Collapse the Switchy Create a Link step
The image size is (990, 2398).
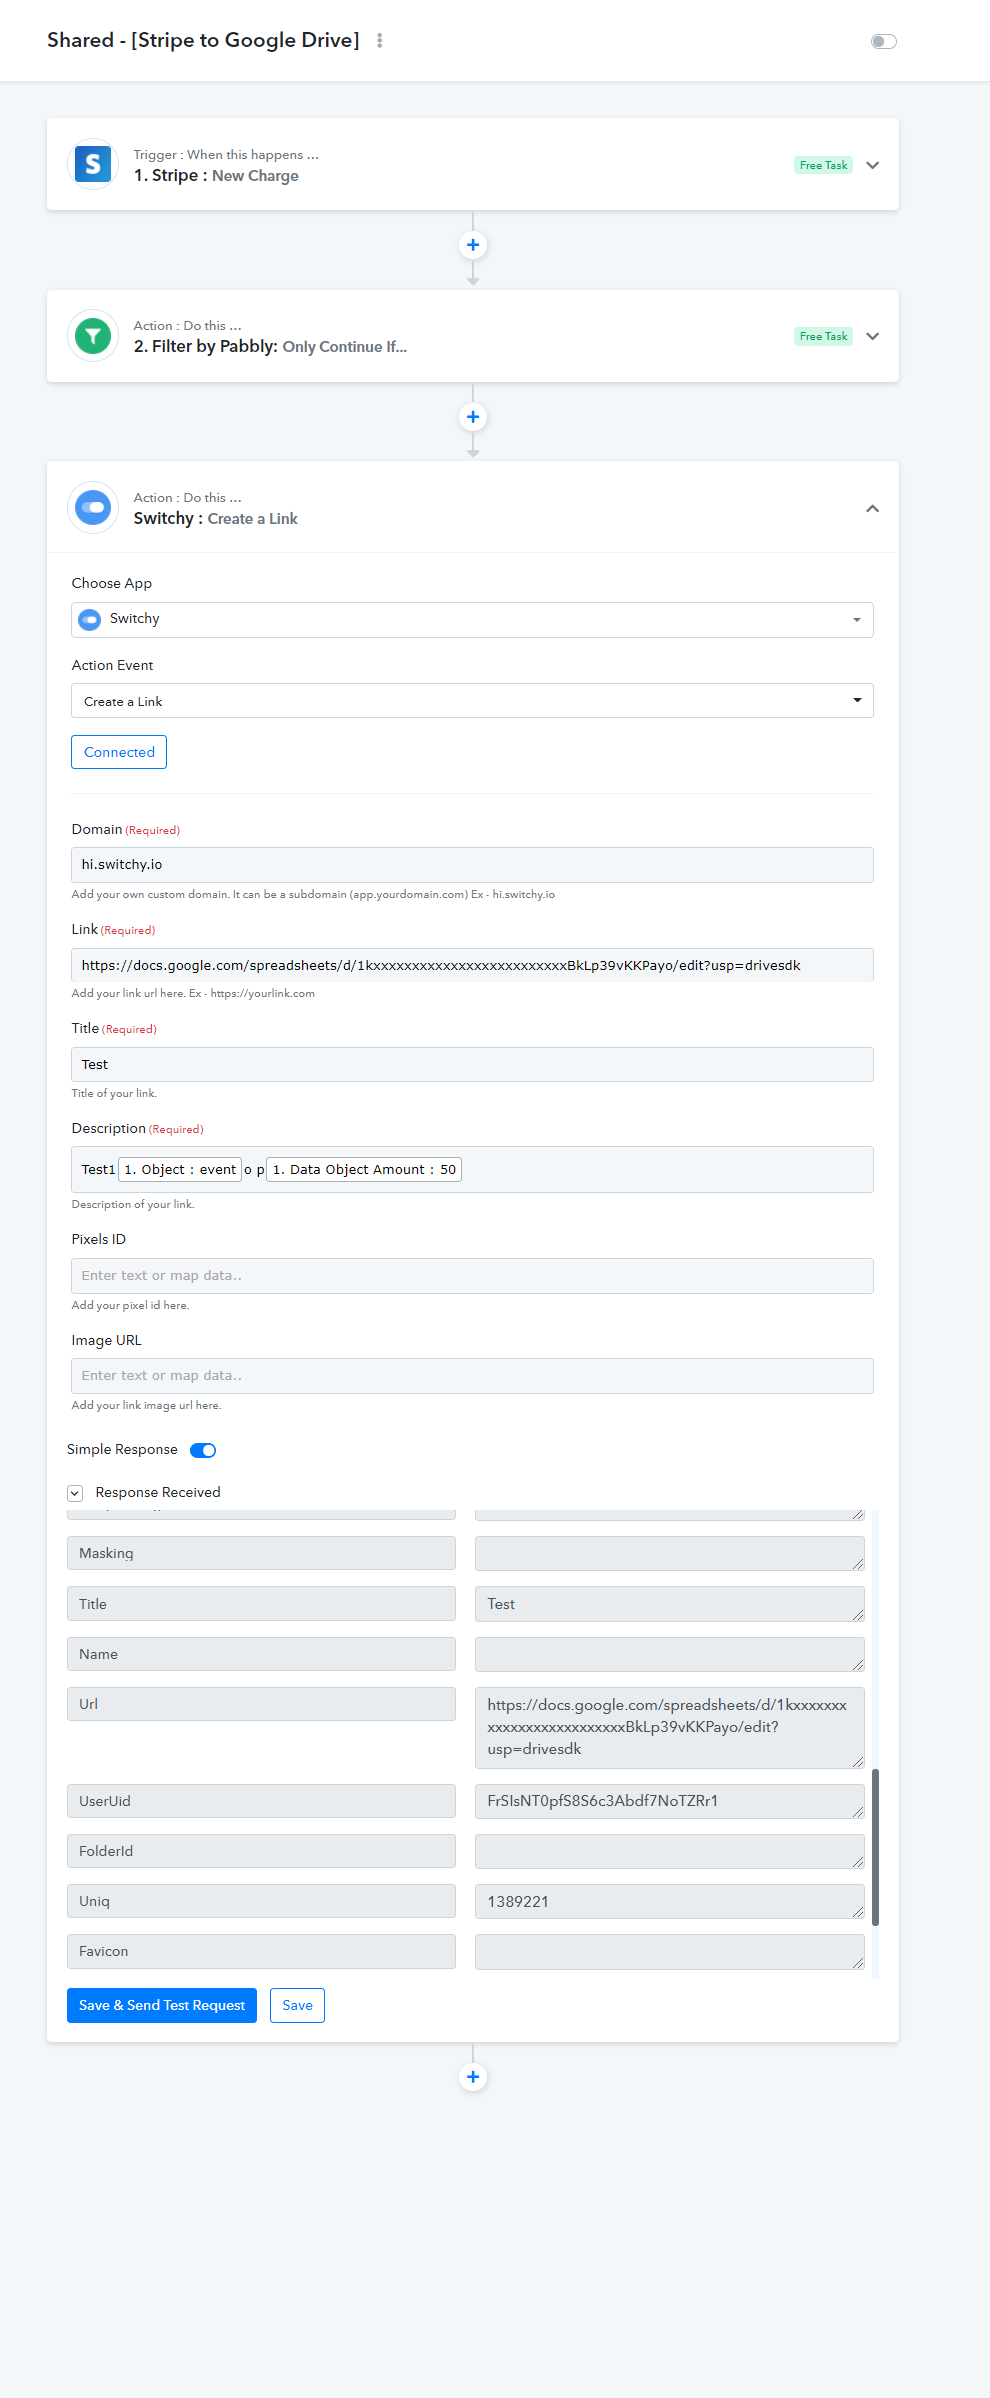(x=872, y=508)
